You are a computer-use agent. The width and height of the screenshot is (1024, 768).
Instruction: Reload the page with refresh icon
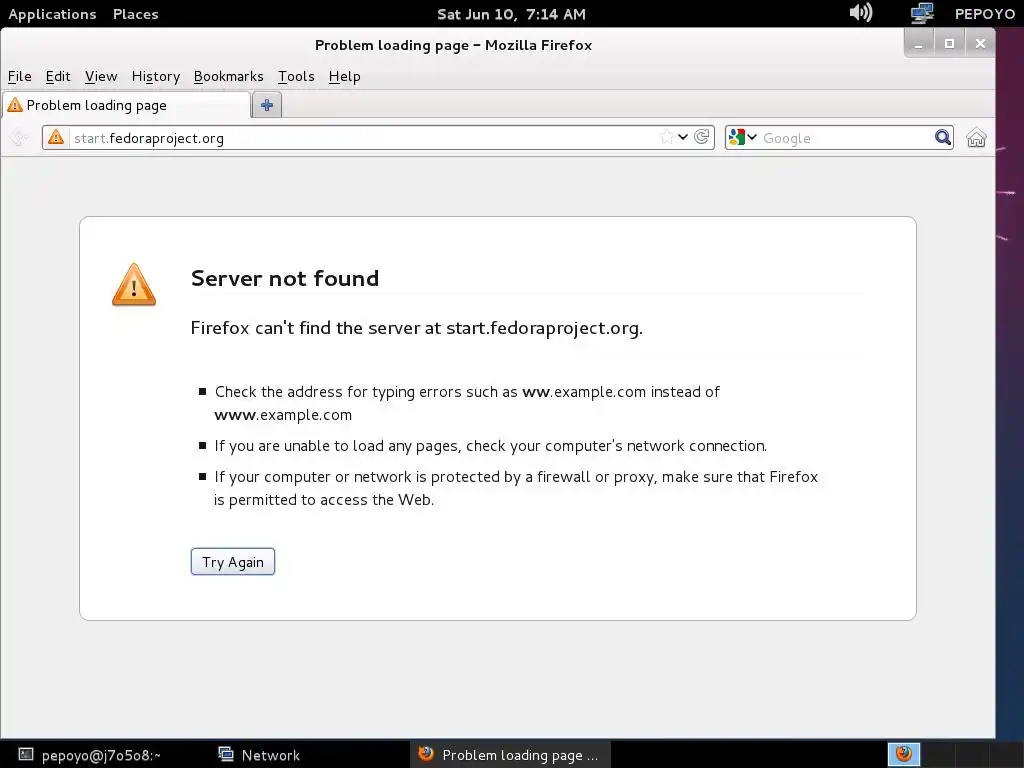point(702,137)
